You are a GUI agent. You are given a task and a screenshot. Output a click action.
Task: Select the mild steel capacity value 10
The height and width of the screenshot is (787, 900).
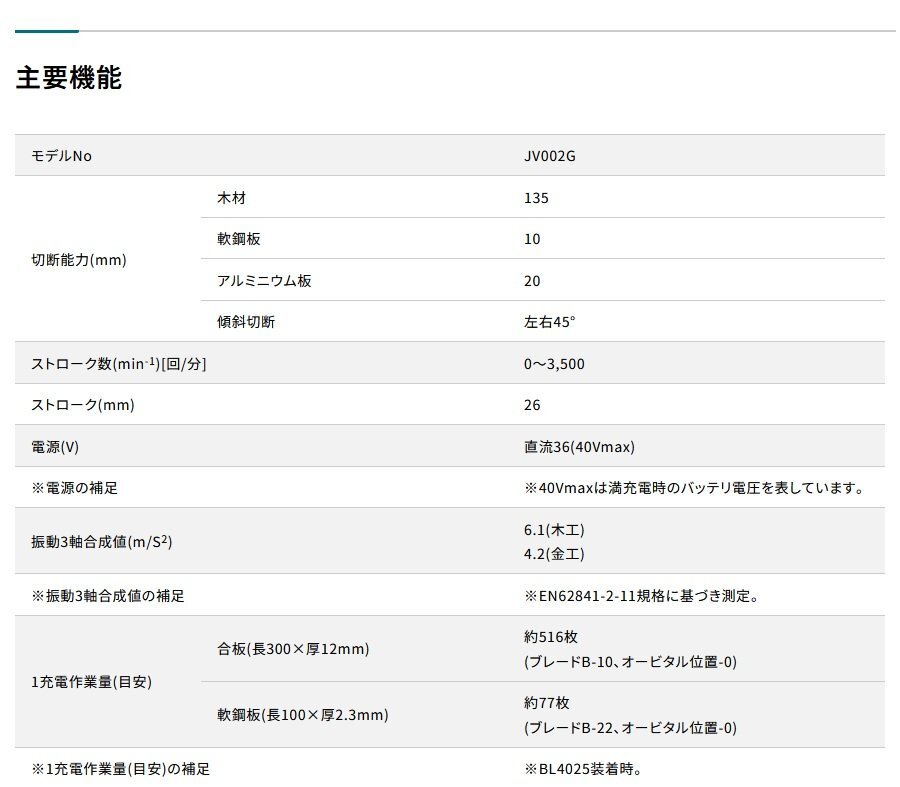(532, 239)
